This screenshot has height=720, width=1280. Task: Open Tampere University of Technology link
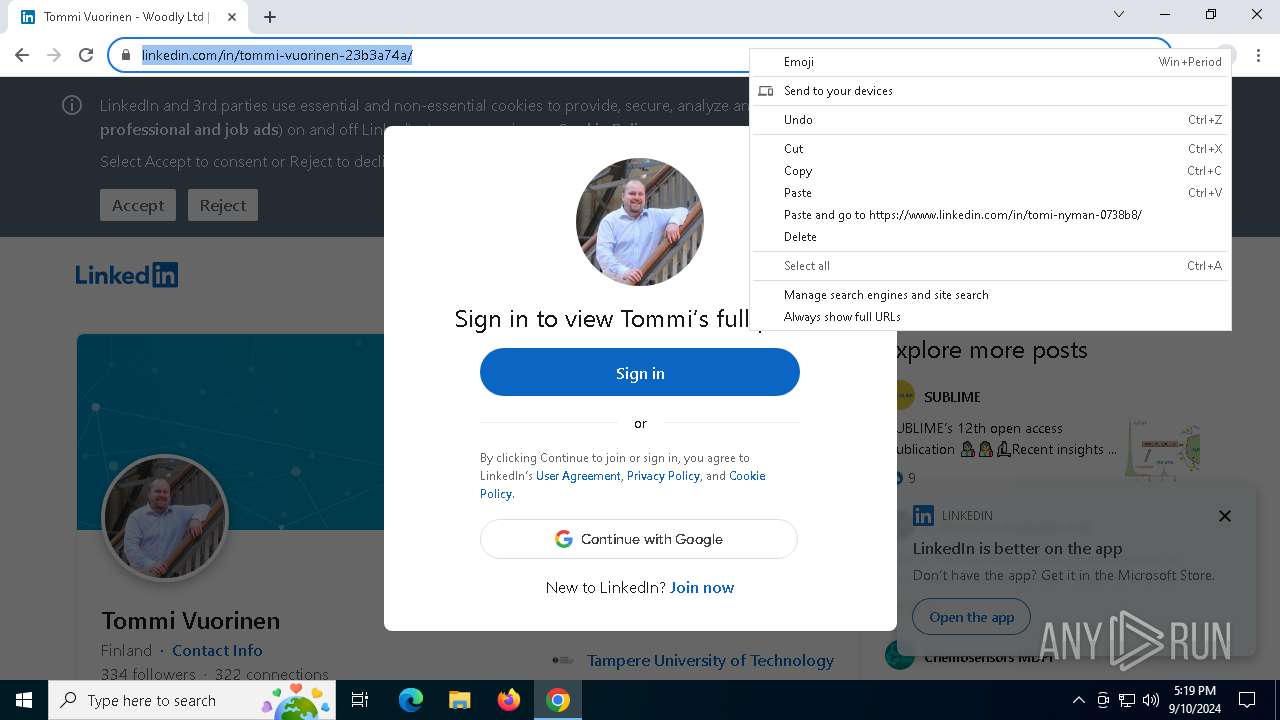(x=710, y=660)
